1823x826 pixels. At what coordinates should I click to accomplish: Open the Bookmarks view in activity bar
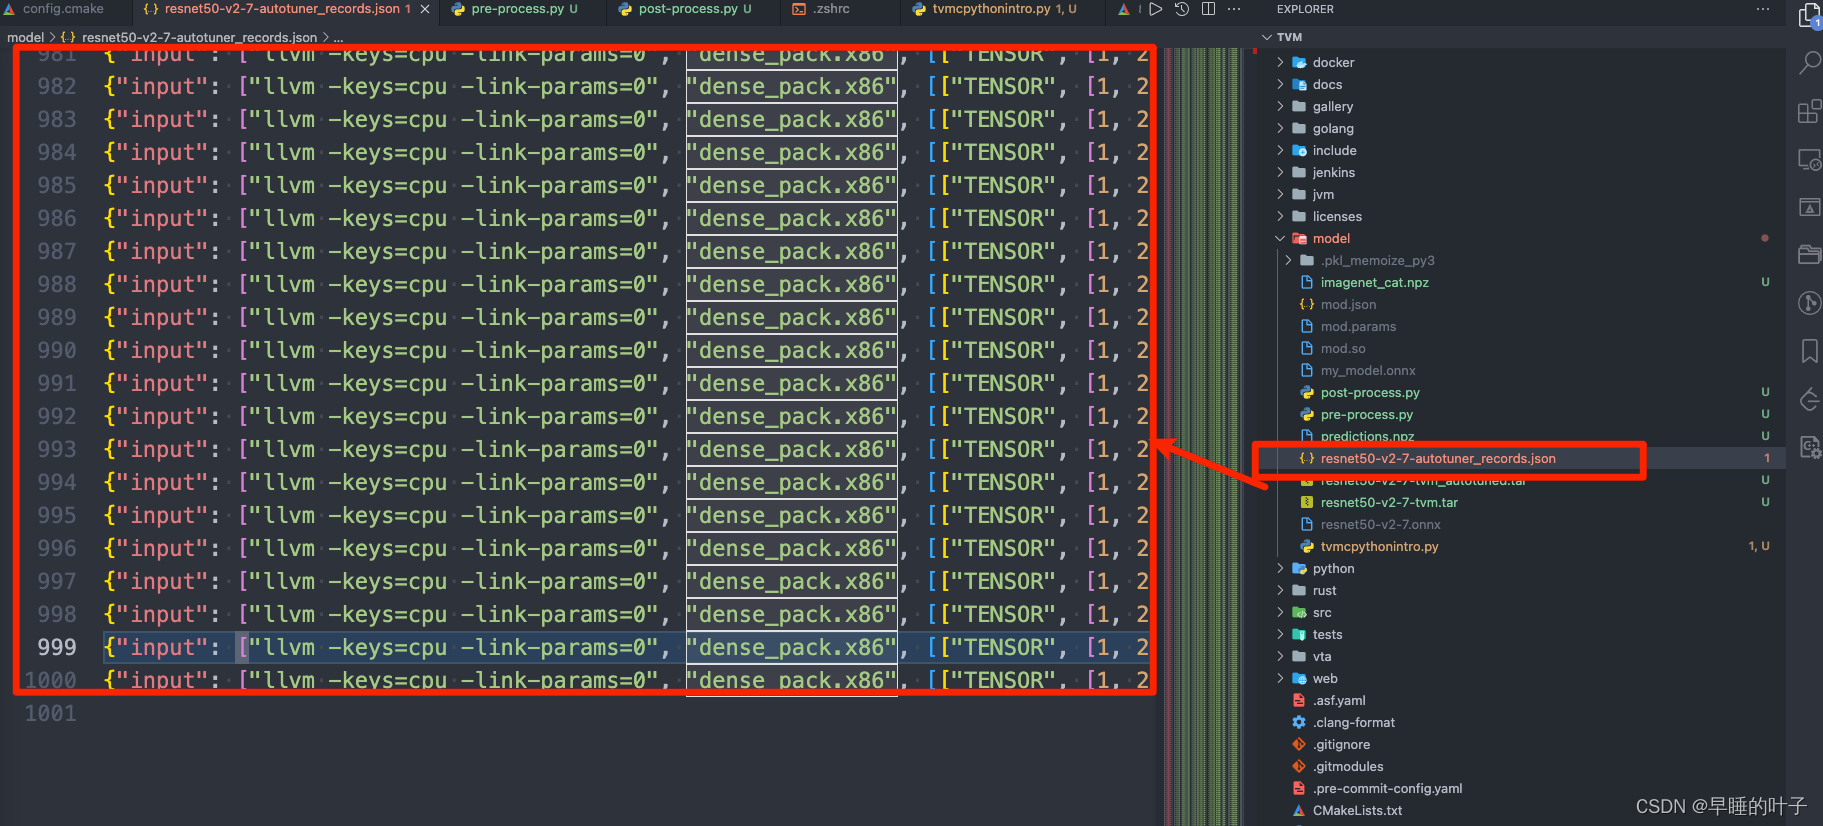tap(1809, 351)
